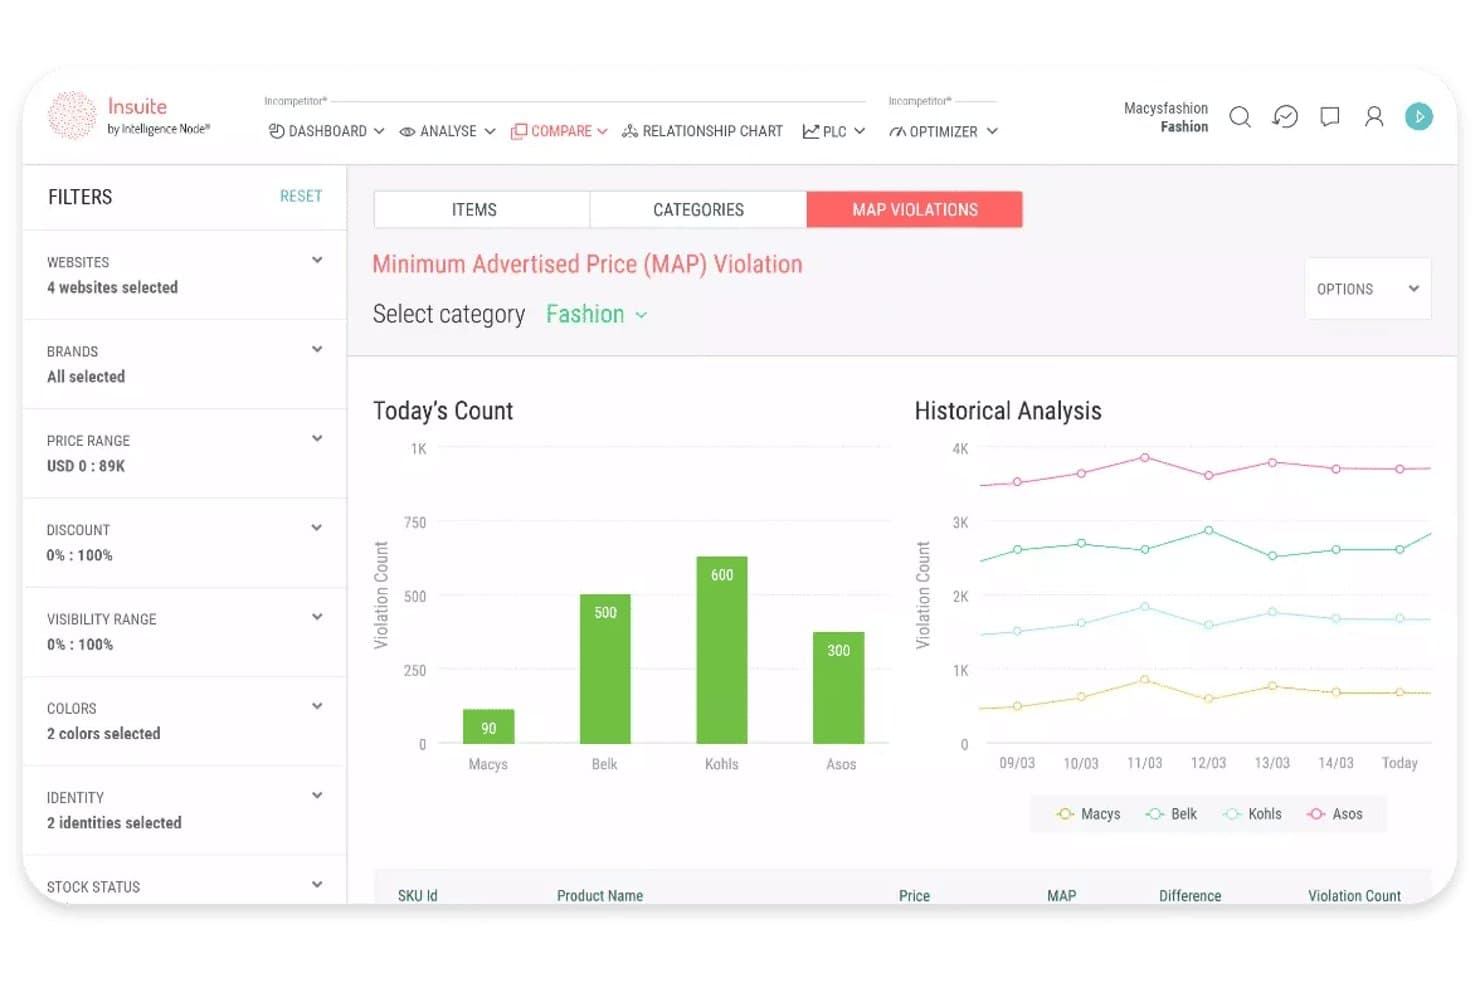Open the search magnifier icon

[x=1240, y=117]
